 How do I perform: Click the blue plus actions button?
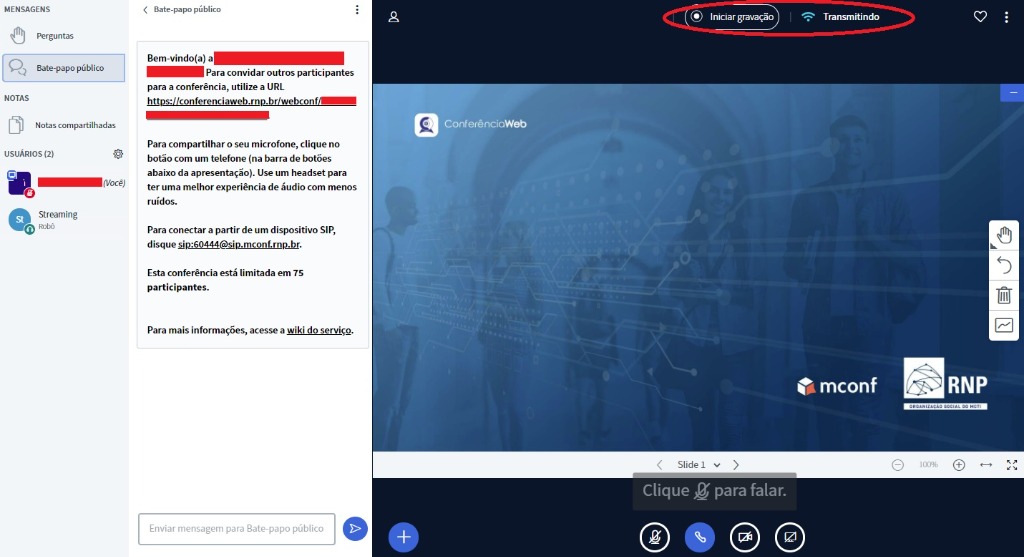pyautogui.click(x=403, y=537)
